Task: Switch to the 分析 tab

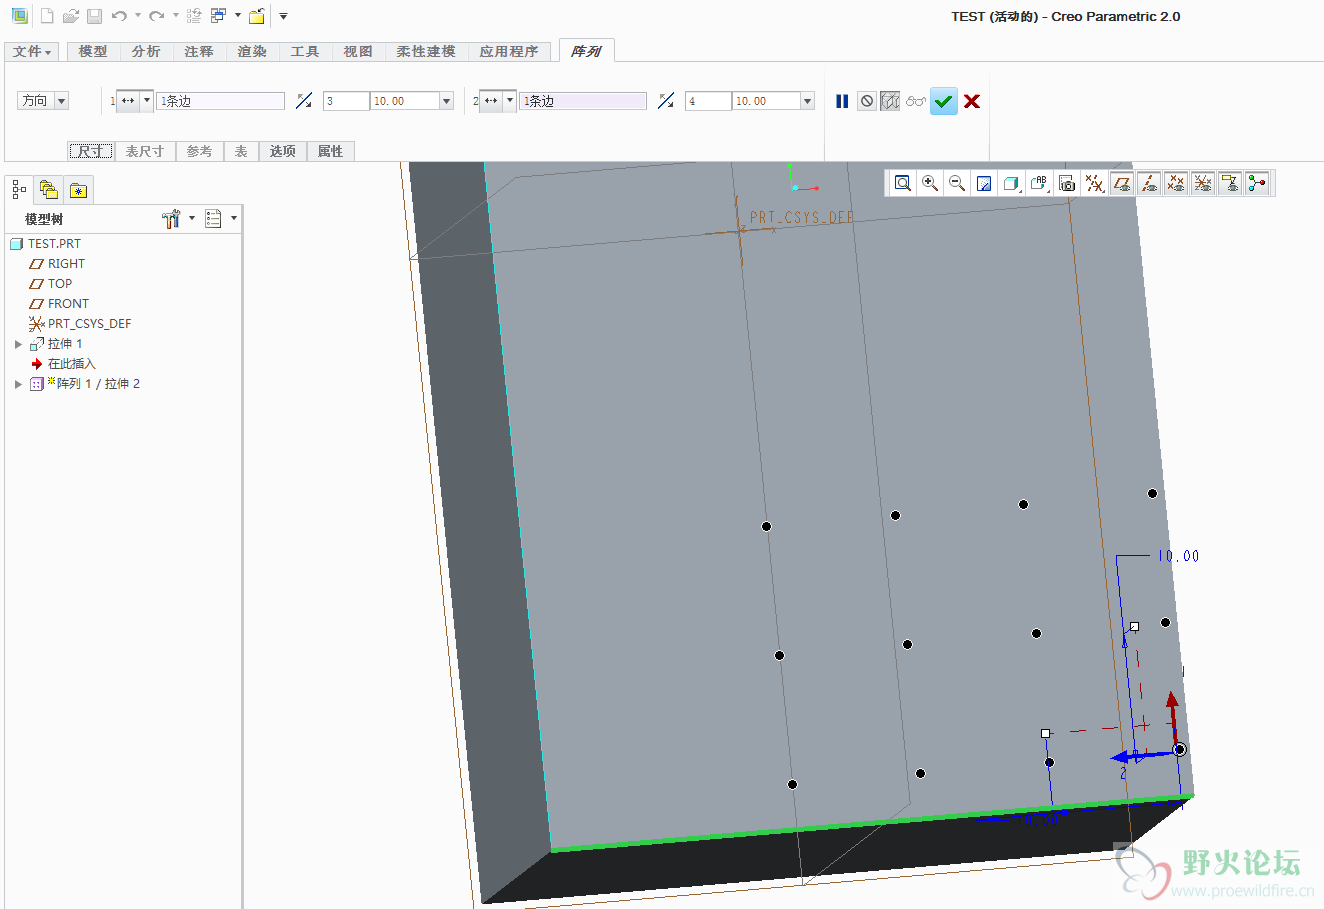Action: tap(146, 51)
